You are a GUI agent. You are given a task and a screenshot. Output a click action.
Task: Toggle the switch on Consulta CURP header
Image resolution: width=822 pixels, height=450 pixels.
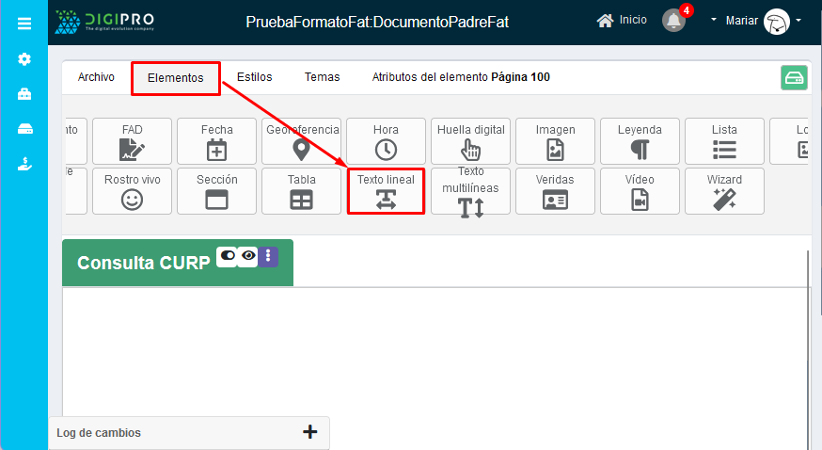coord(227,256)
